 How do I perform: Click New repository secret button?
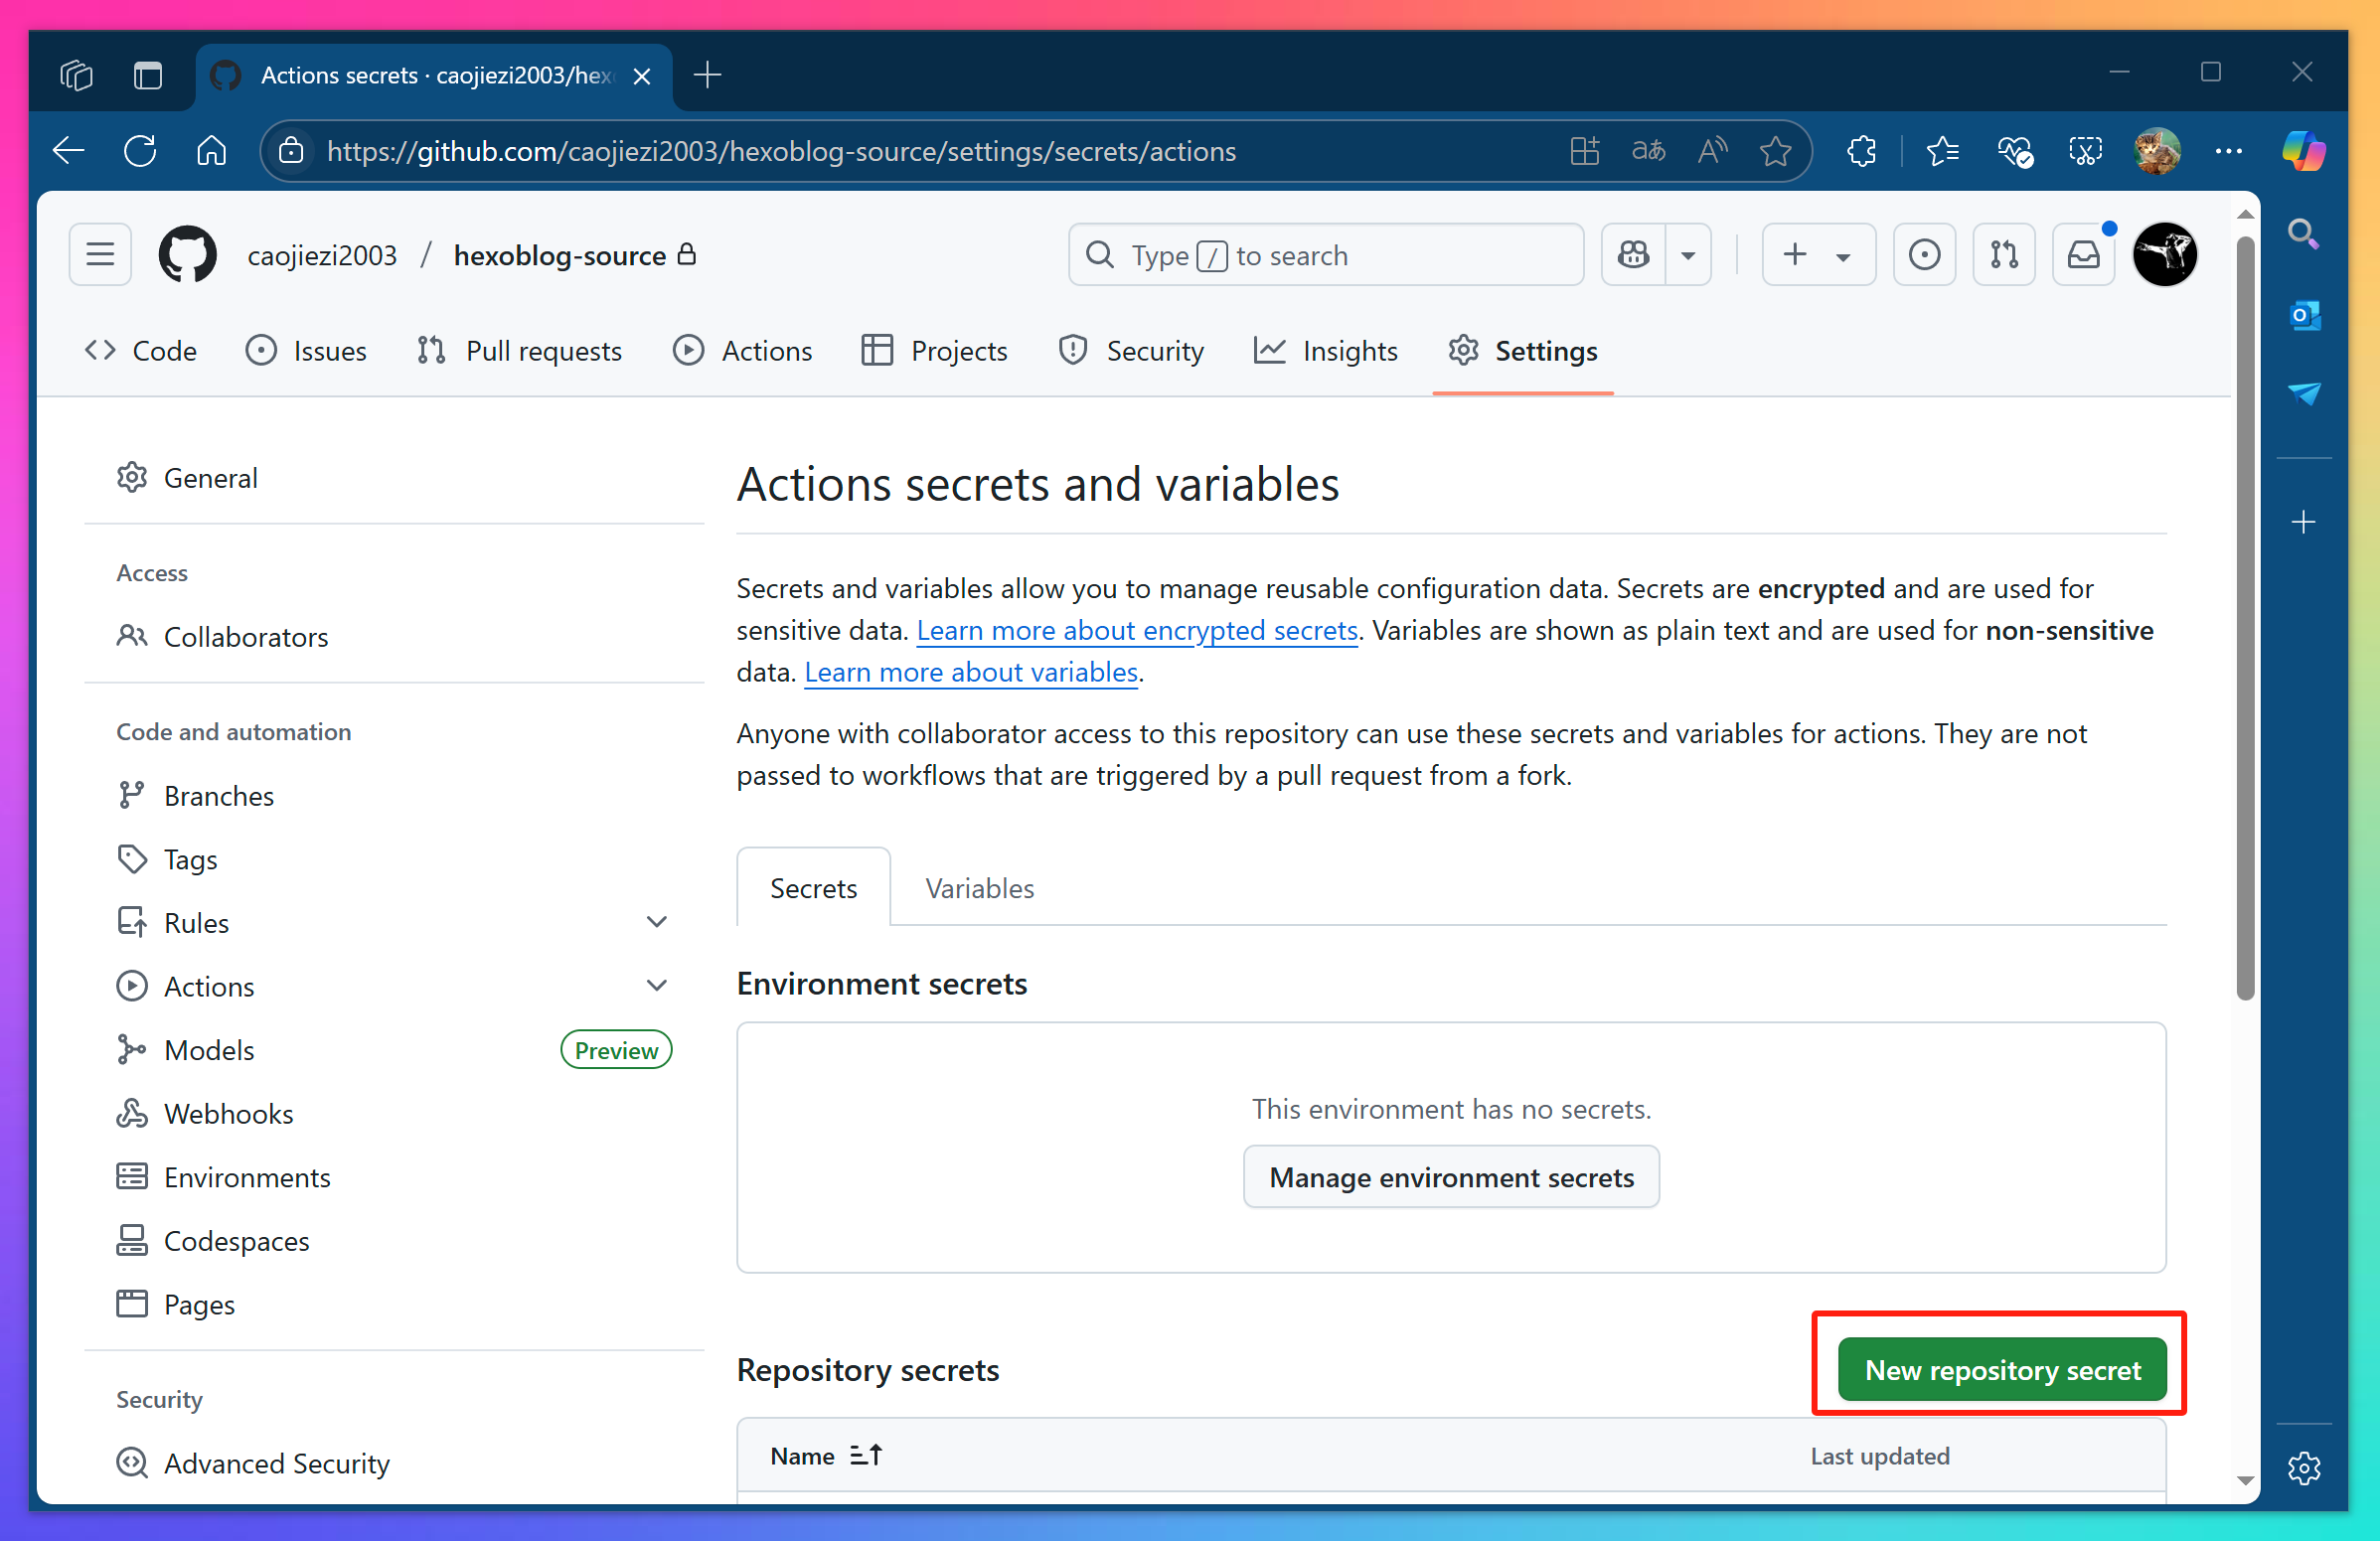(x=2001, y=1369)
